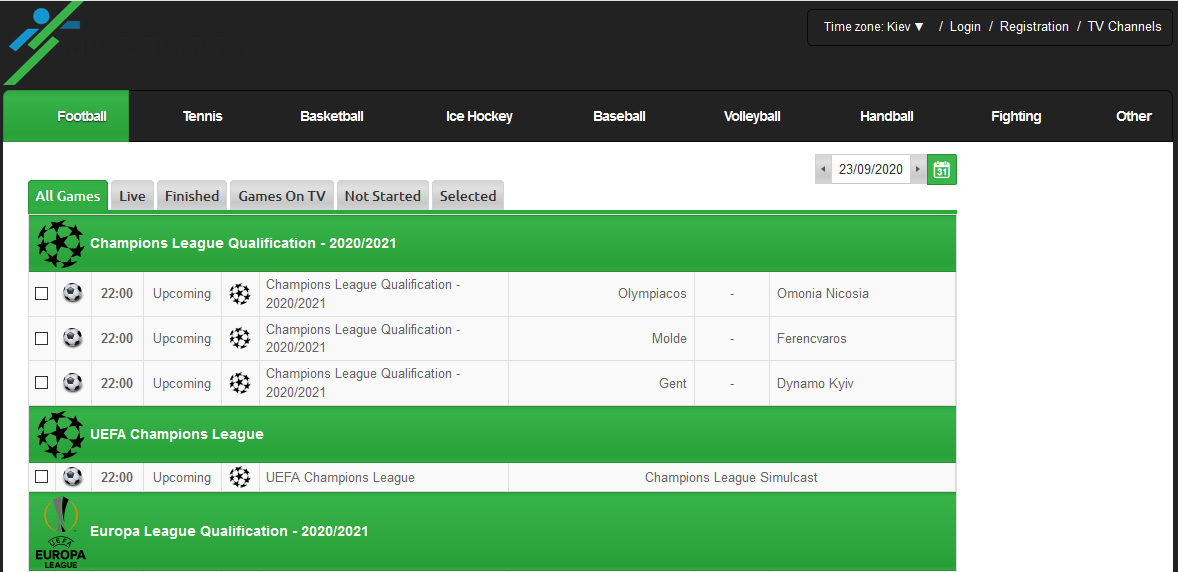
Task: Go to the next date with the right arrow
Action: coord(917,169)
